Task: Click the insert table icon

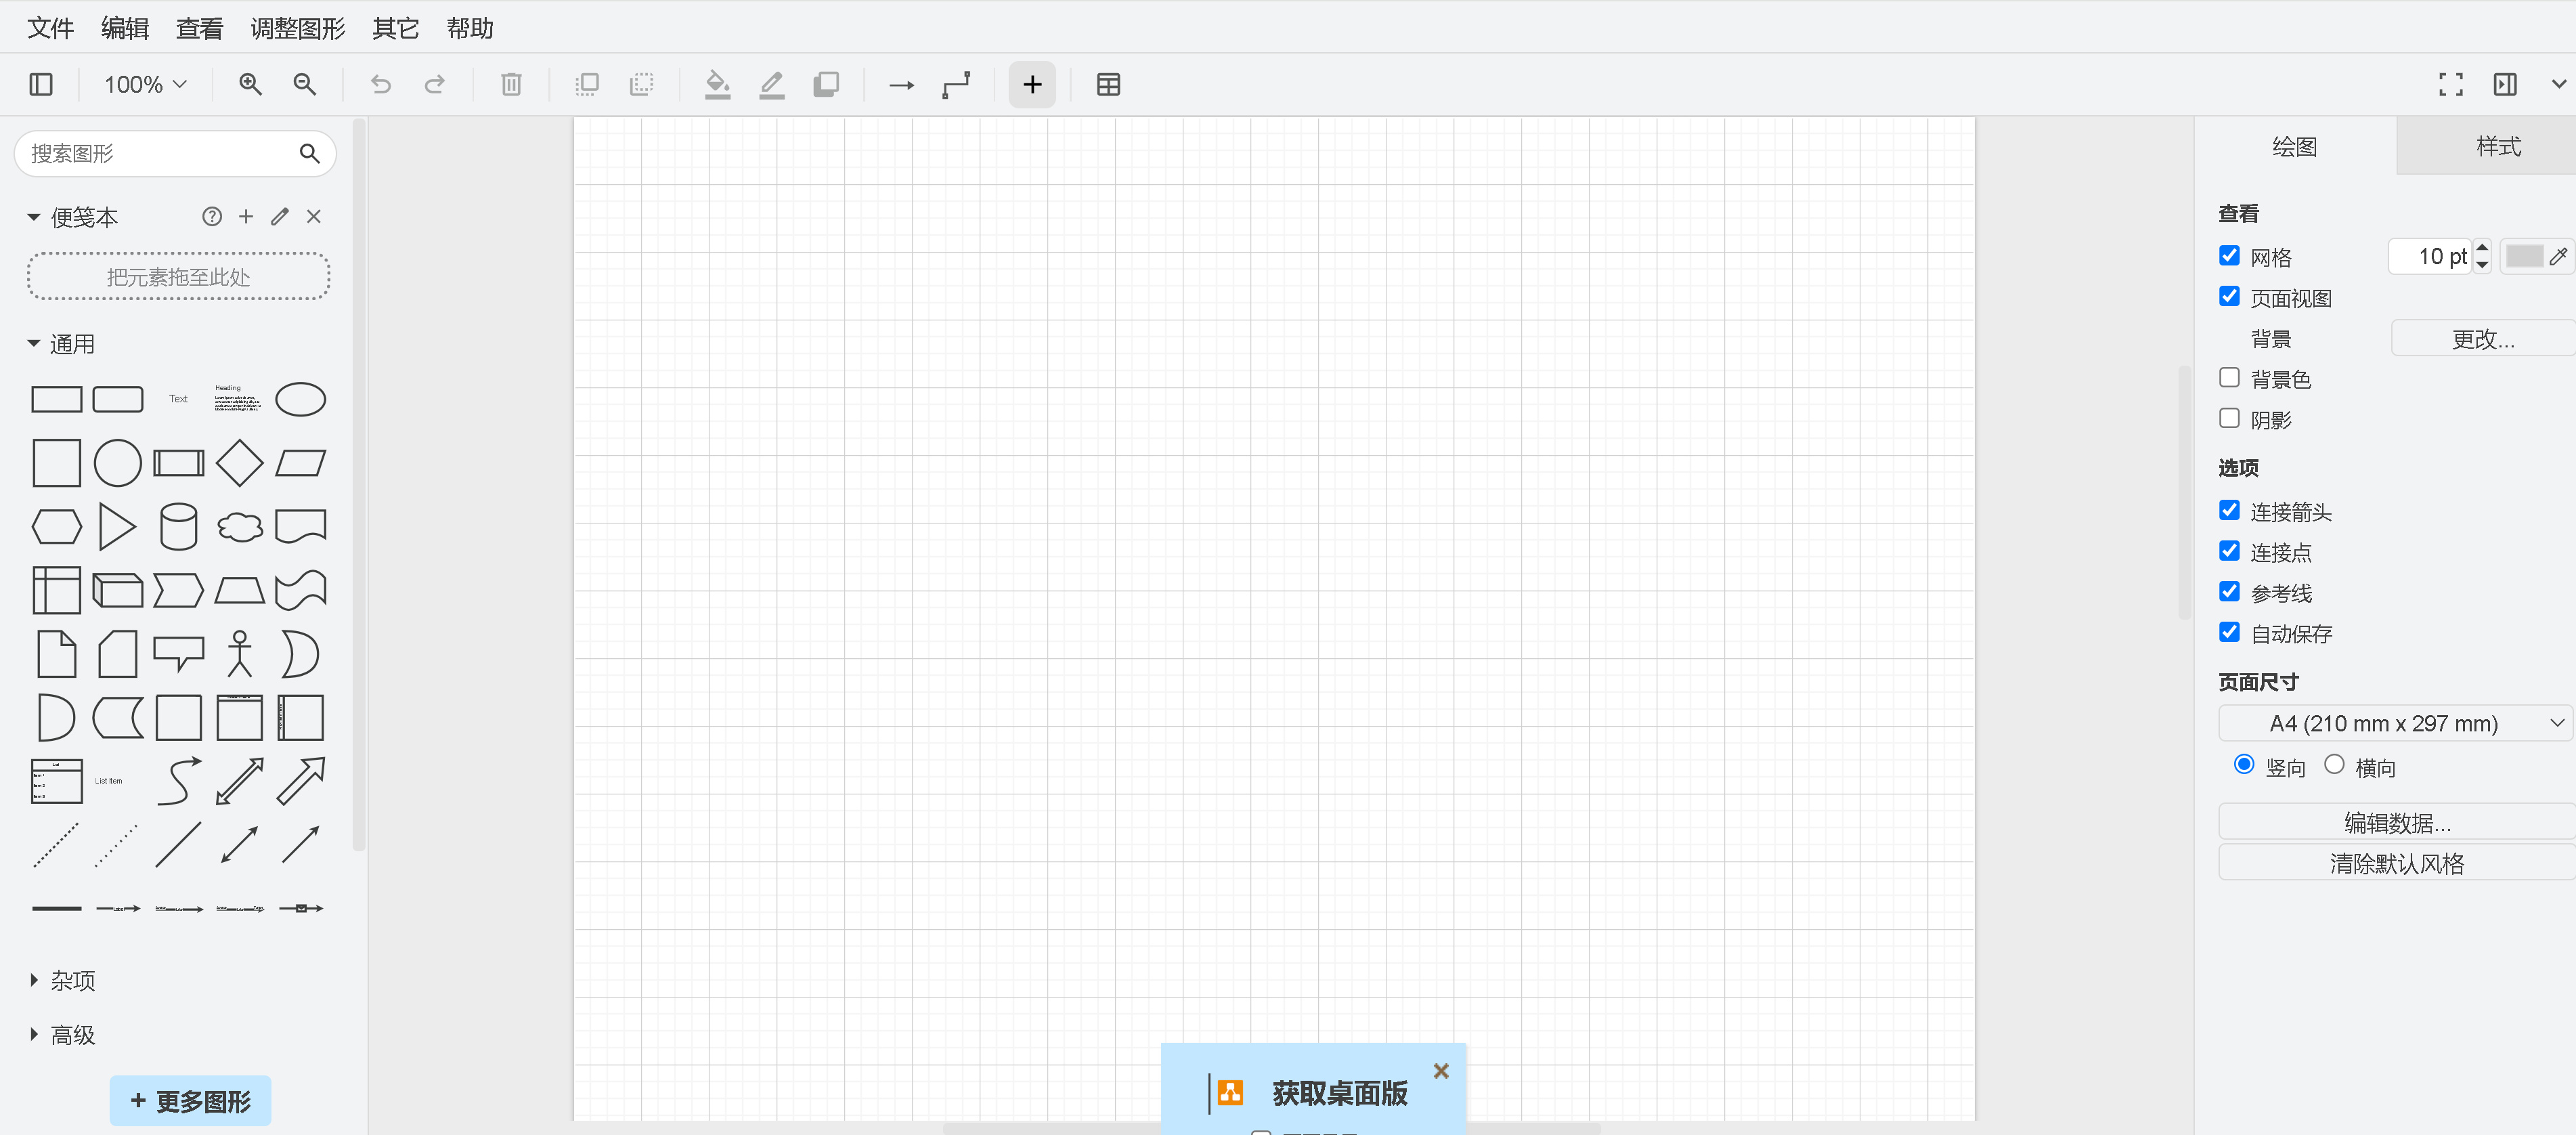Action: tap(1108, 85)
